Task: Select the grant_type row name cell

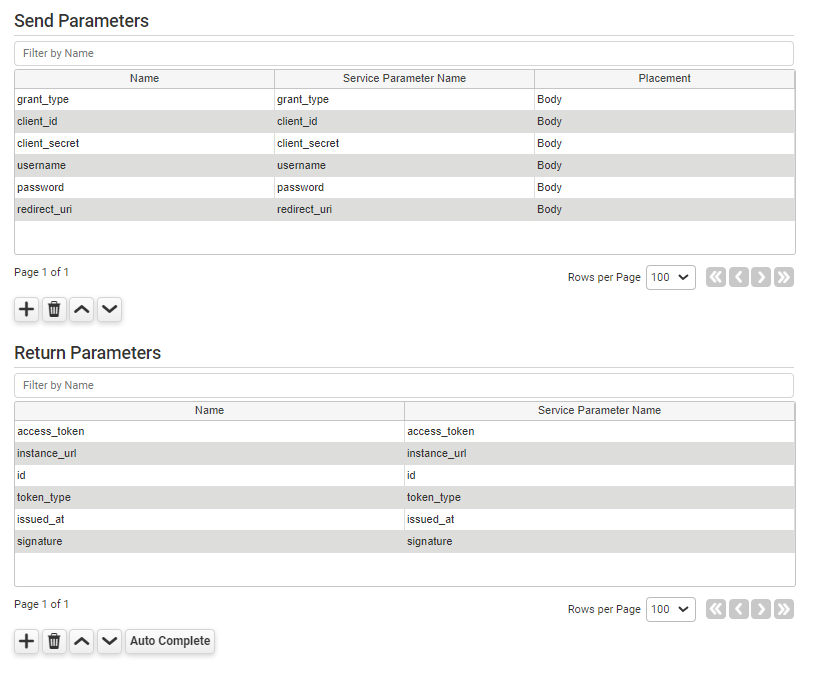Action: pos(144,100)
